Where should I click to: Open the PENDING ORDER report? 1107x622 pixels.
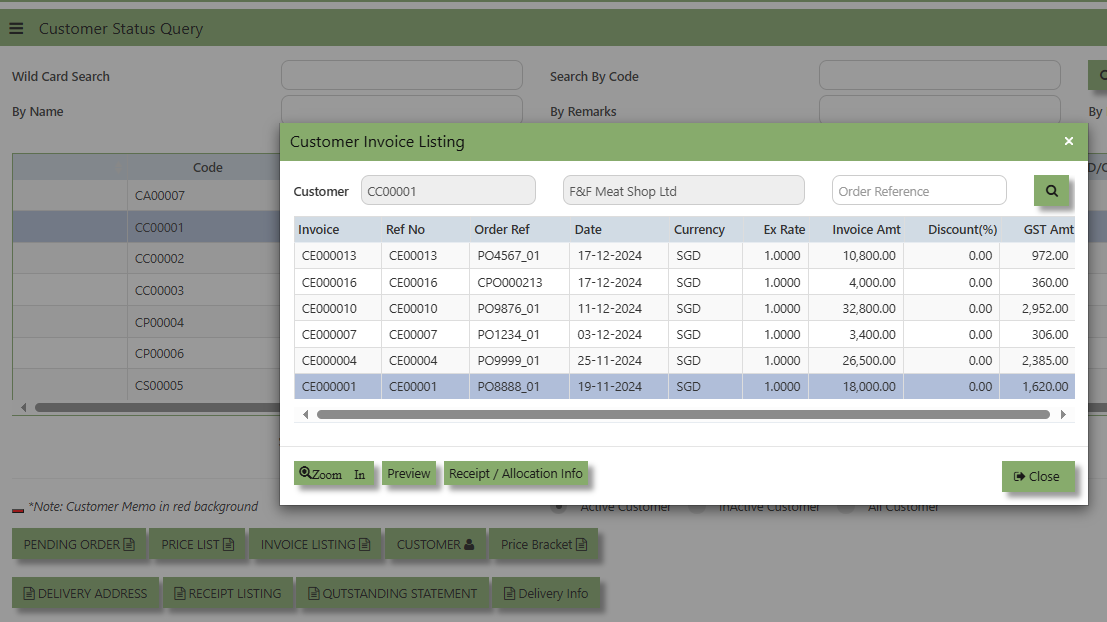click(x=79, y=544)
